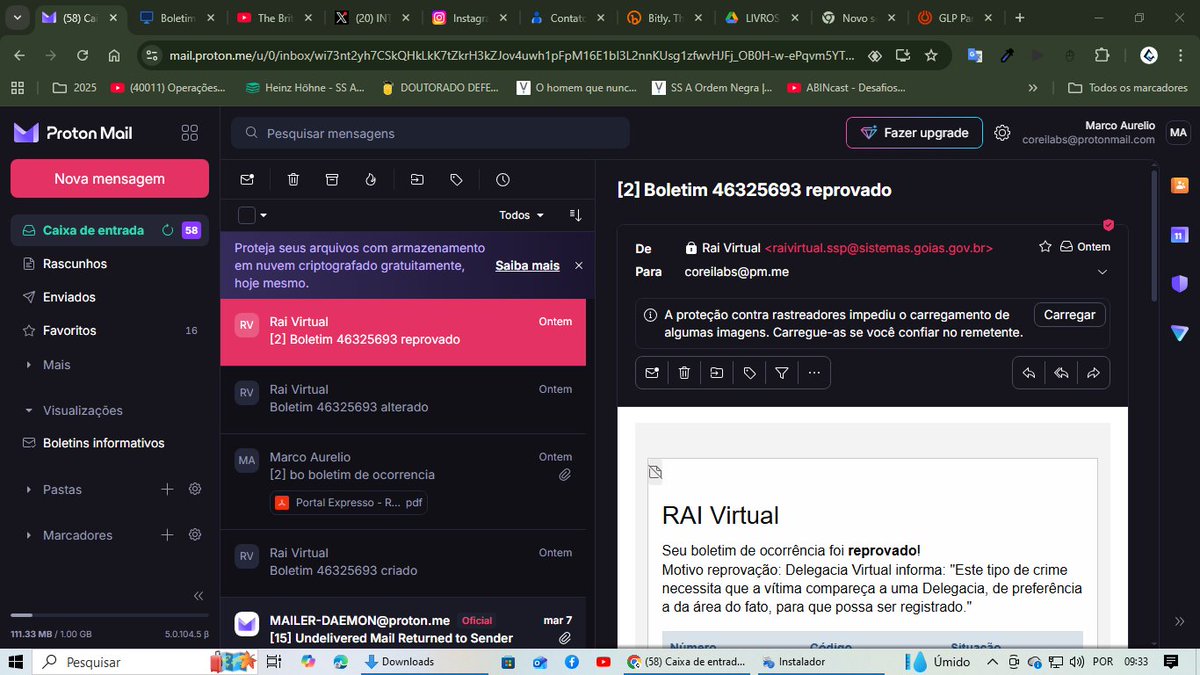Screen dimensions: 1200x675
Task: Mark as spam with the flame icon
Action: coord(371,180)
